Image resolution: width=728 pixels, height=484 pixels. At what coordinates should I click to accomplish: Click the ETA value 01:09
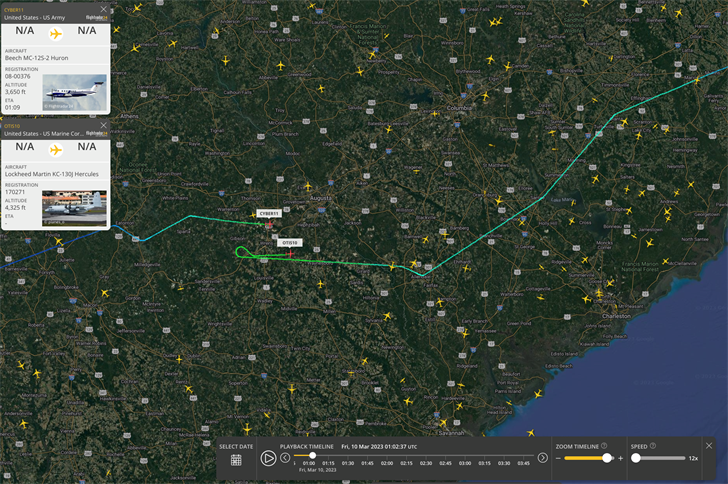13,107
